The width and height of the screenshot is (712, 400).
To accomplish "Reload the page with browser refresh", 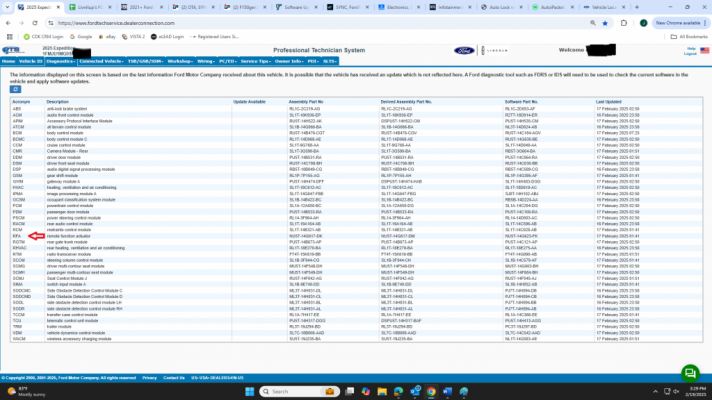I will (35, 23).
